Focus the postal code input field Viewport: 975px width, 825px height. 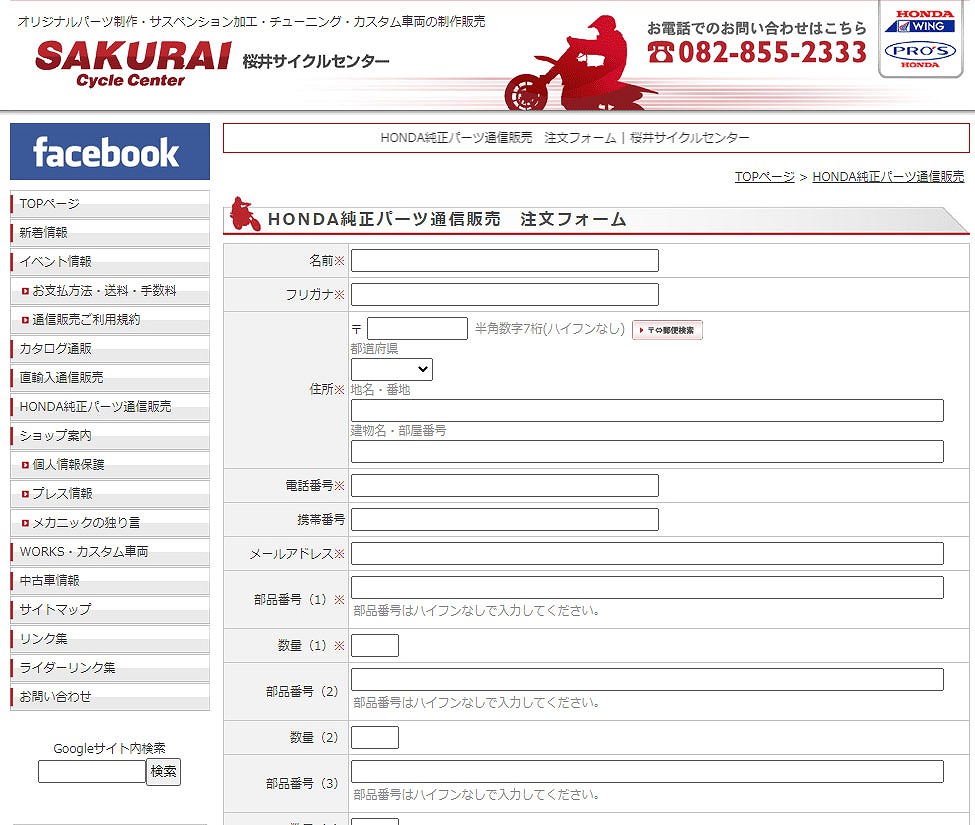pos(417,328)
